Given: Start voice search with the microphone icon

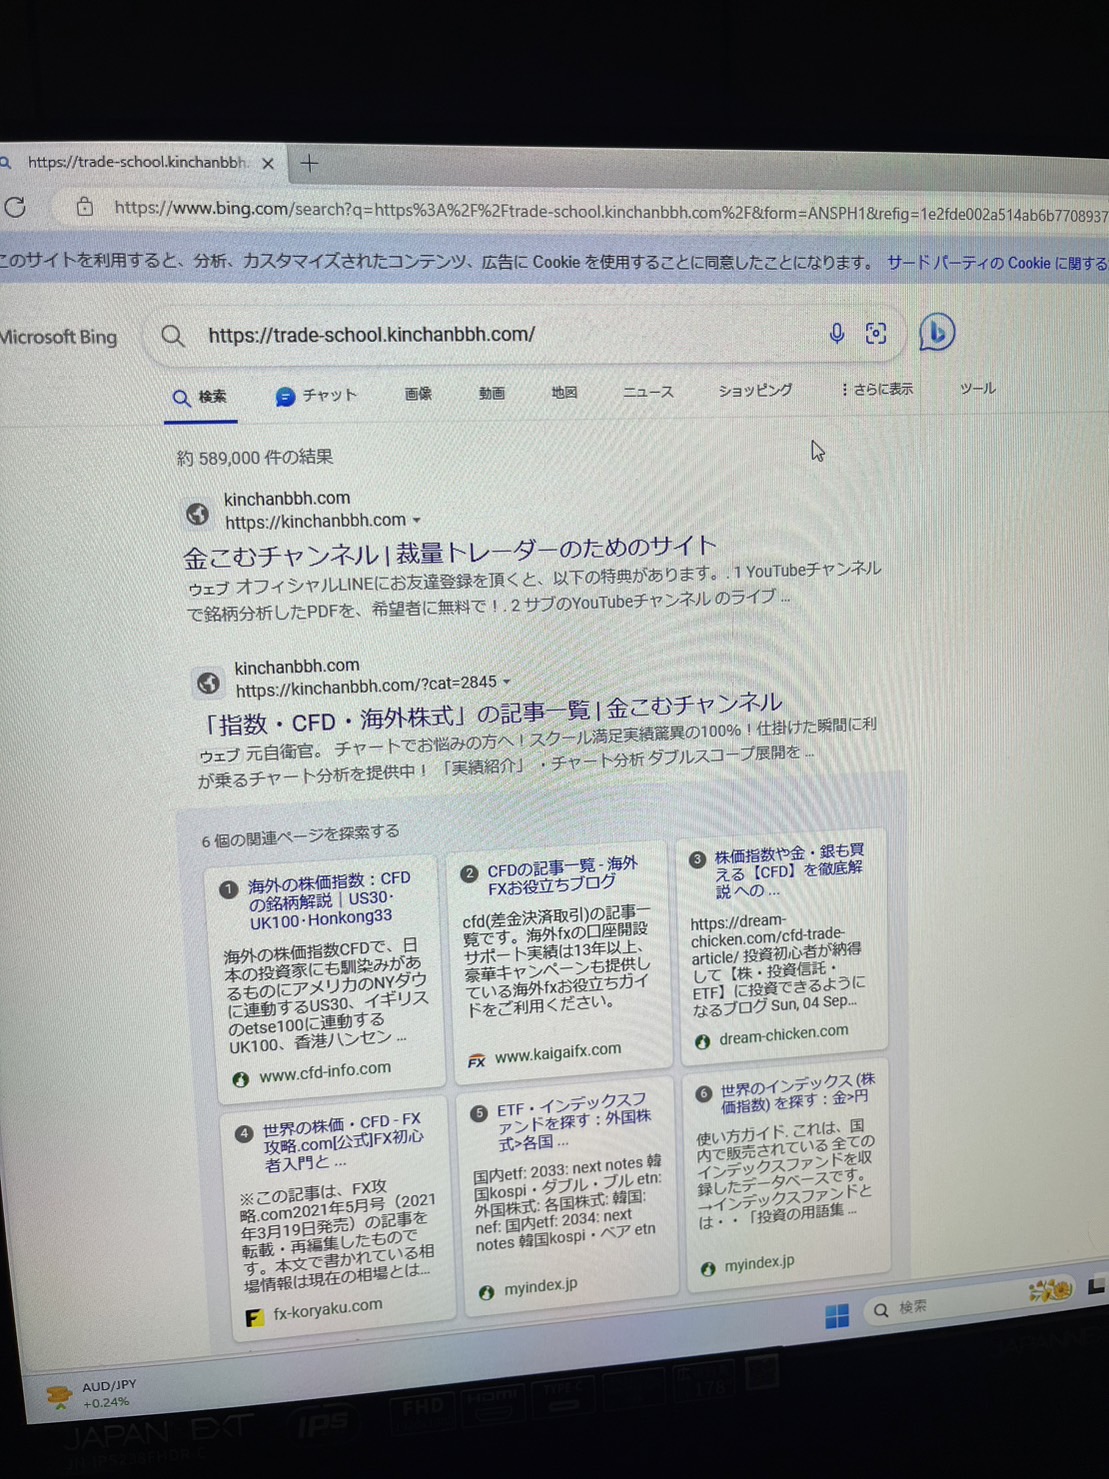Looking at the screenshot, I should pos(837,334).
